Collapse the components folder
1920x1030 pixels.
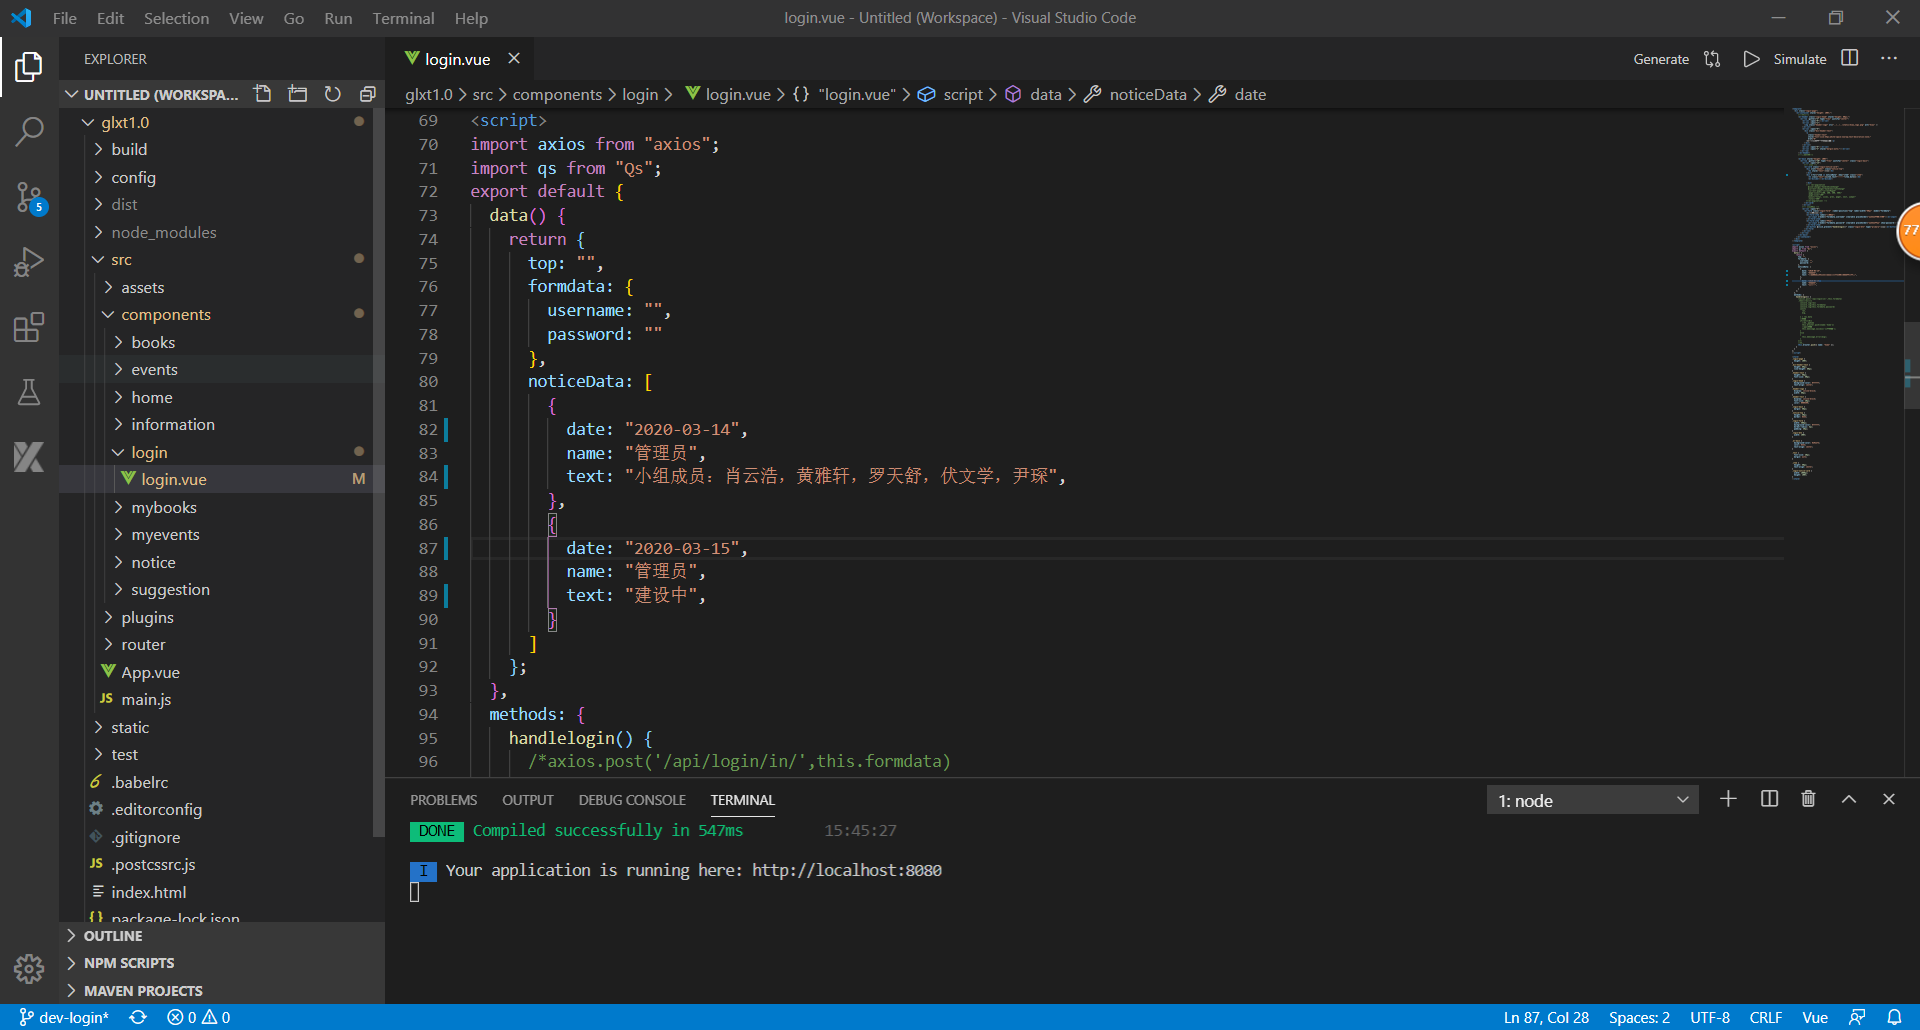tap(165, 314)
